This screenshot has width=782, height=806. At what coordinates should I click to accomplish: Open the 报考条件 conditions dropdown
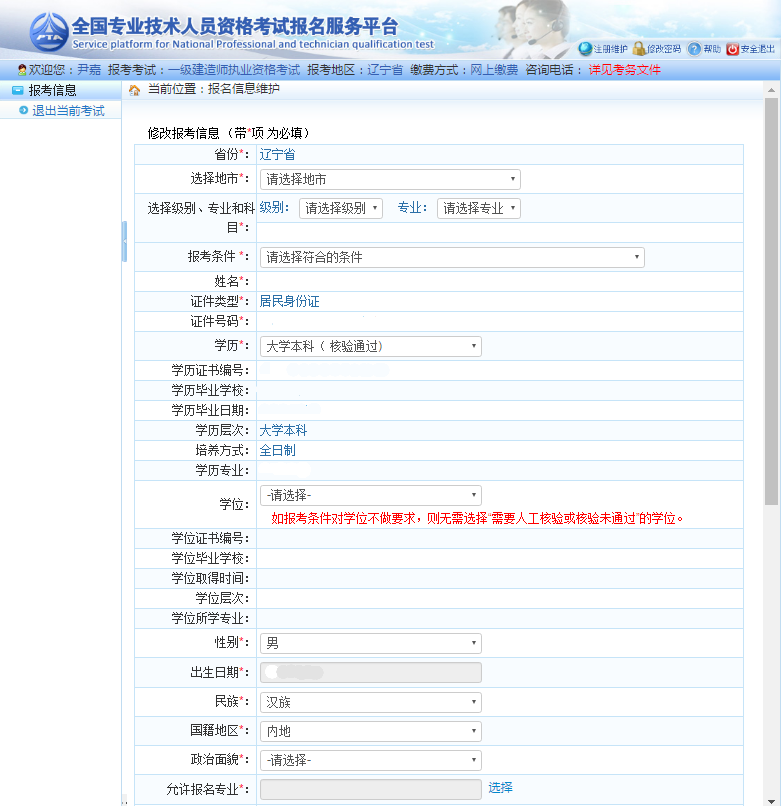[451, 257]
